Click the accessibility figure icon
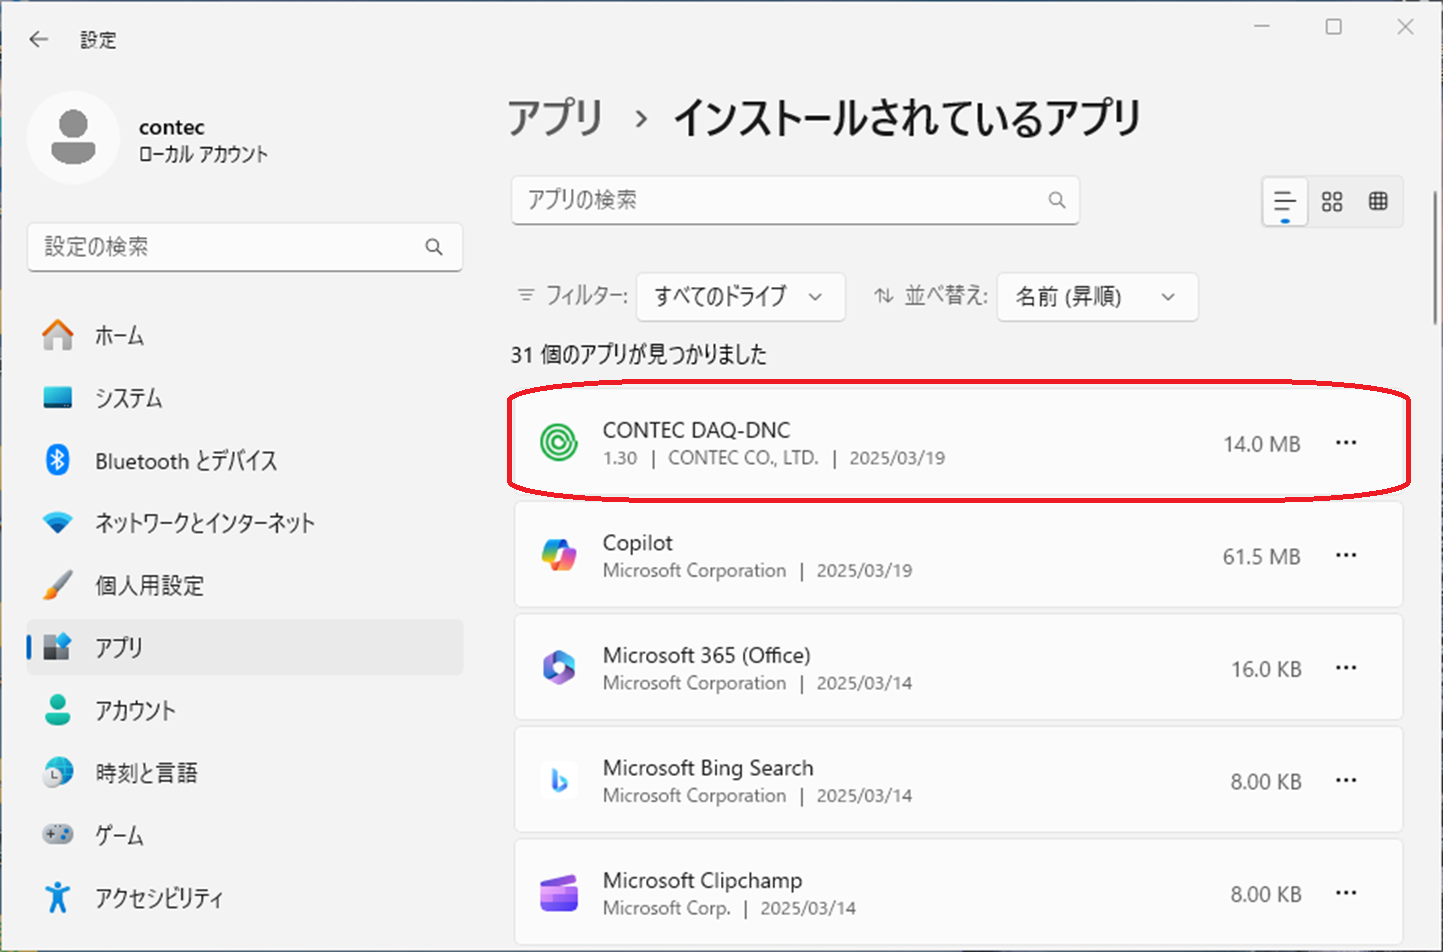Screen dimensions: 1443x952 click(x=58, y=897)
